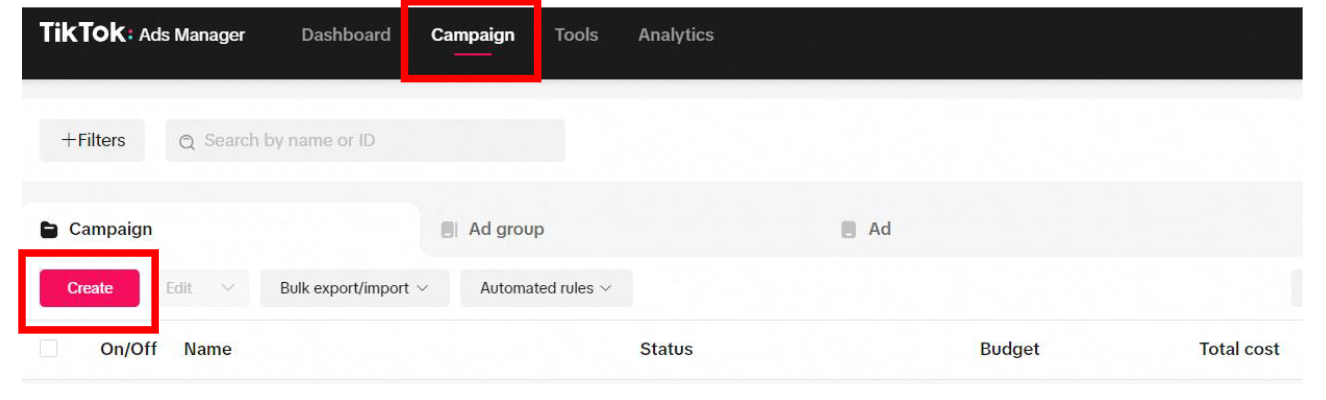
Task: Click the Ad tab icon
Action: 848,230
